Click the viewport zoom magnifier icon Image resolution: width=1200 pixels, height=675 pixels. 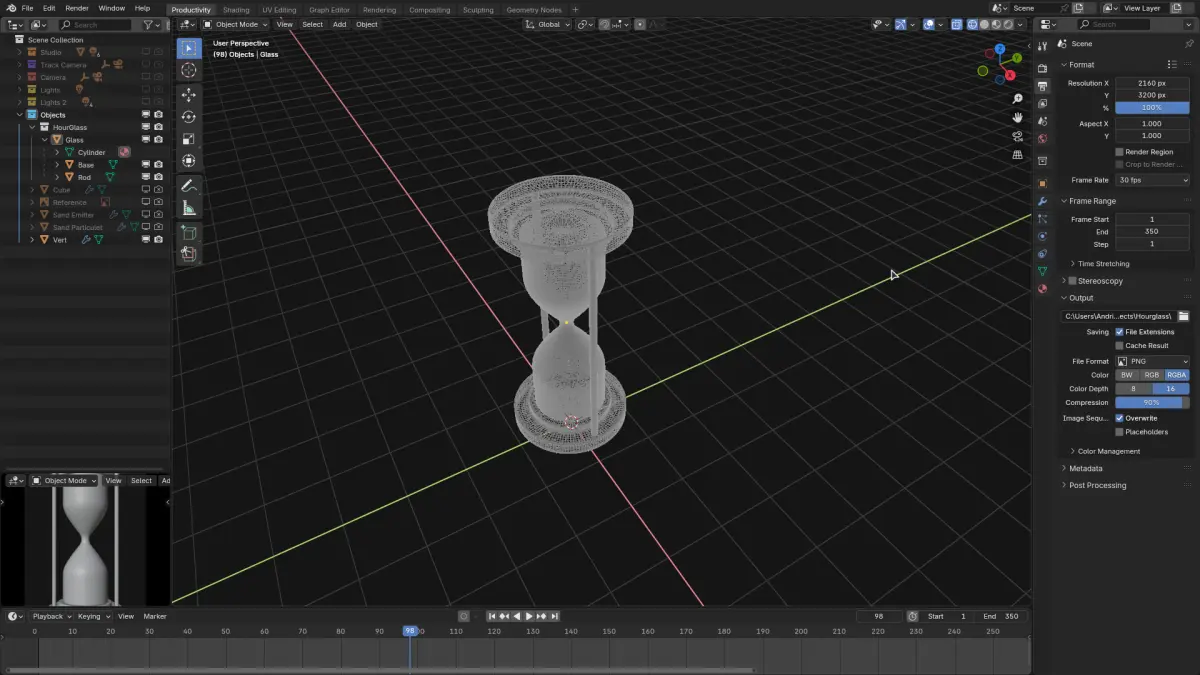(1018, 99)
